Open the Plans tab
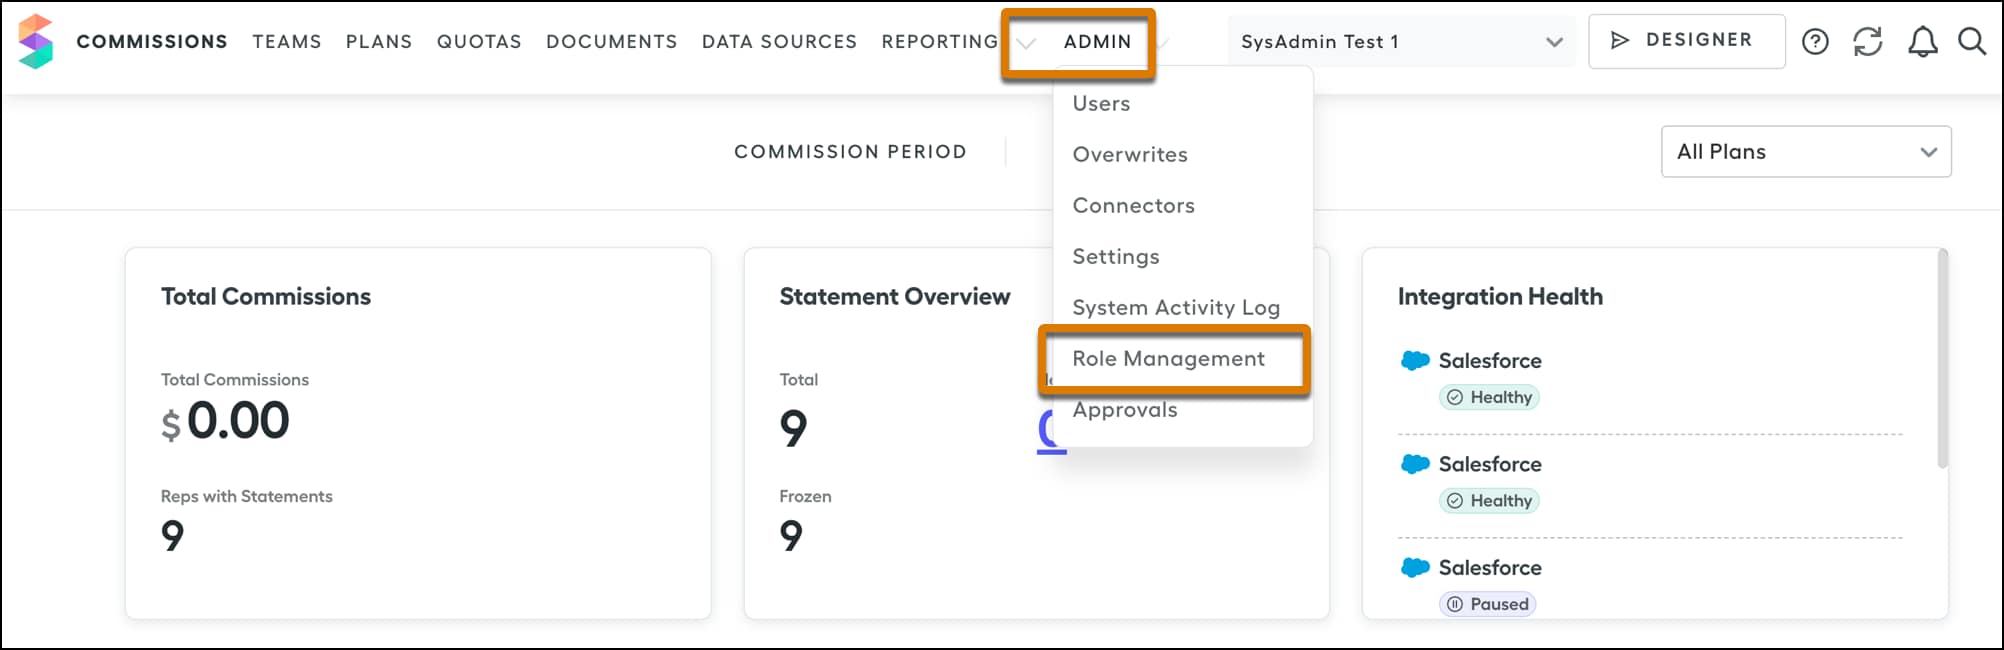 pos(379,41)
